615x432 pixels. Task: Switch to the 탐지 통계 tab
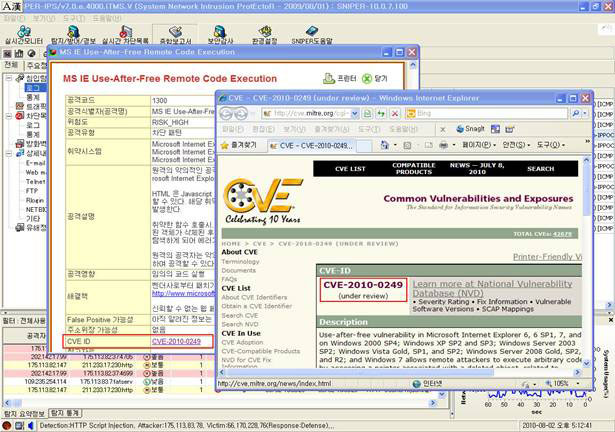tap(66, 413)
